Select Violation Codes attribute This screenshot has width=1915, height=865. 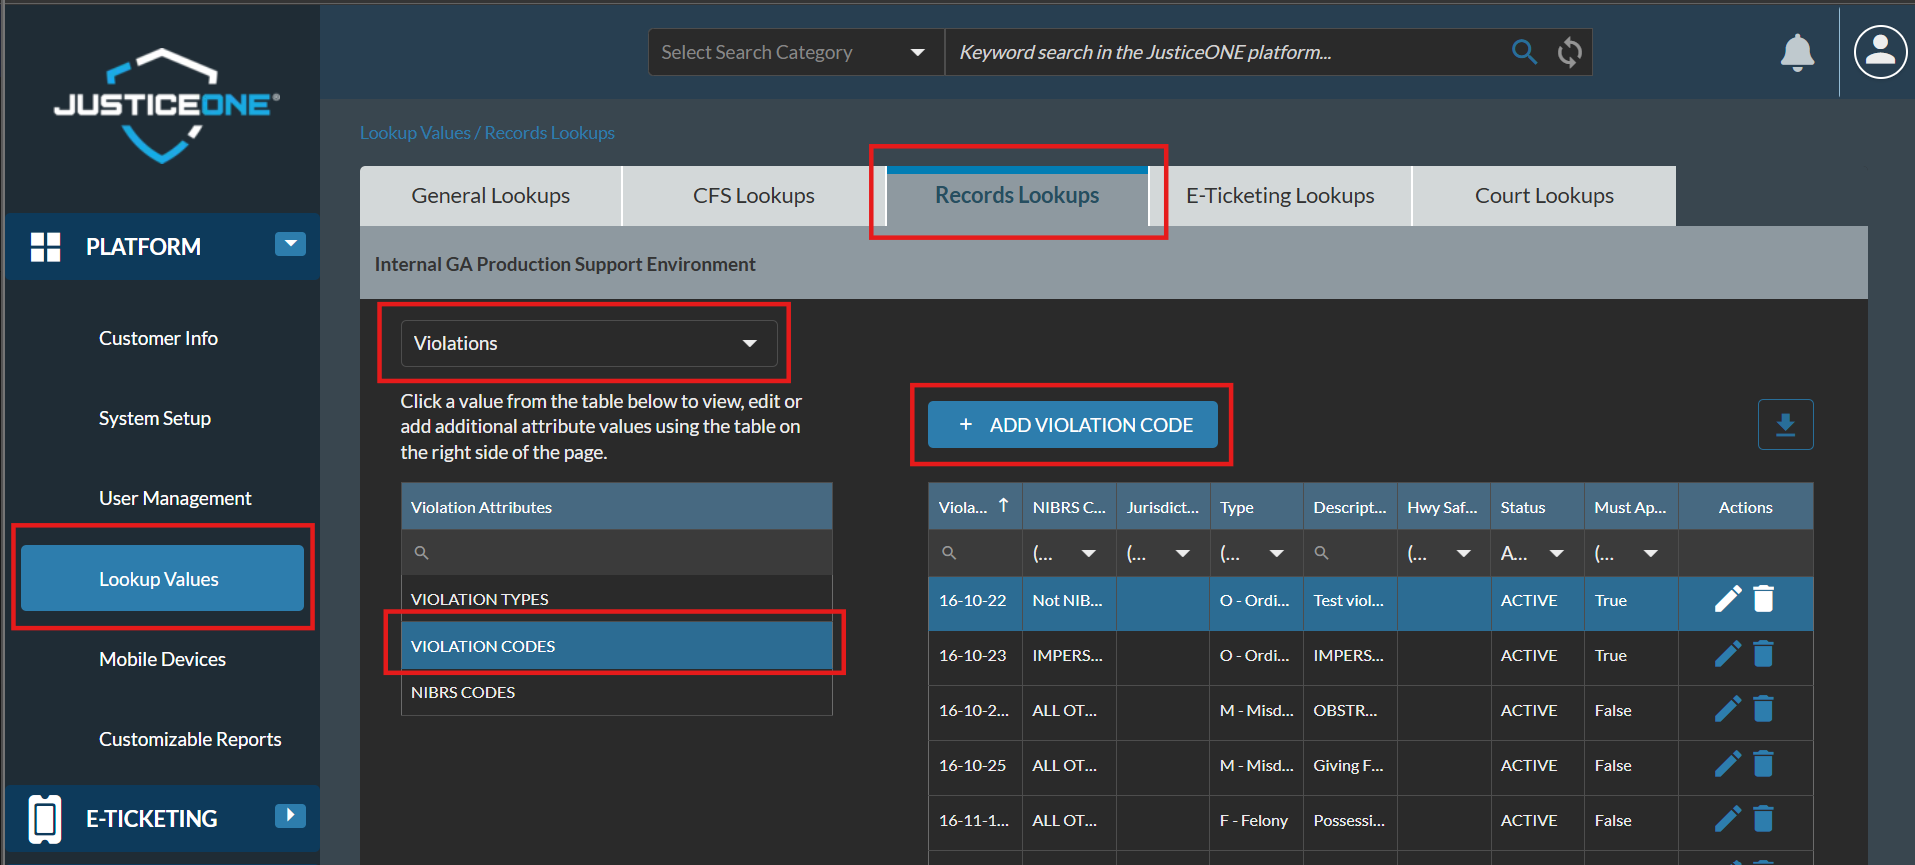point(617,646)
